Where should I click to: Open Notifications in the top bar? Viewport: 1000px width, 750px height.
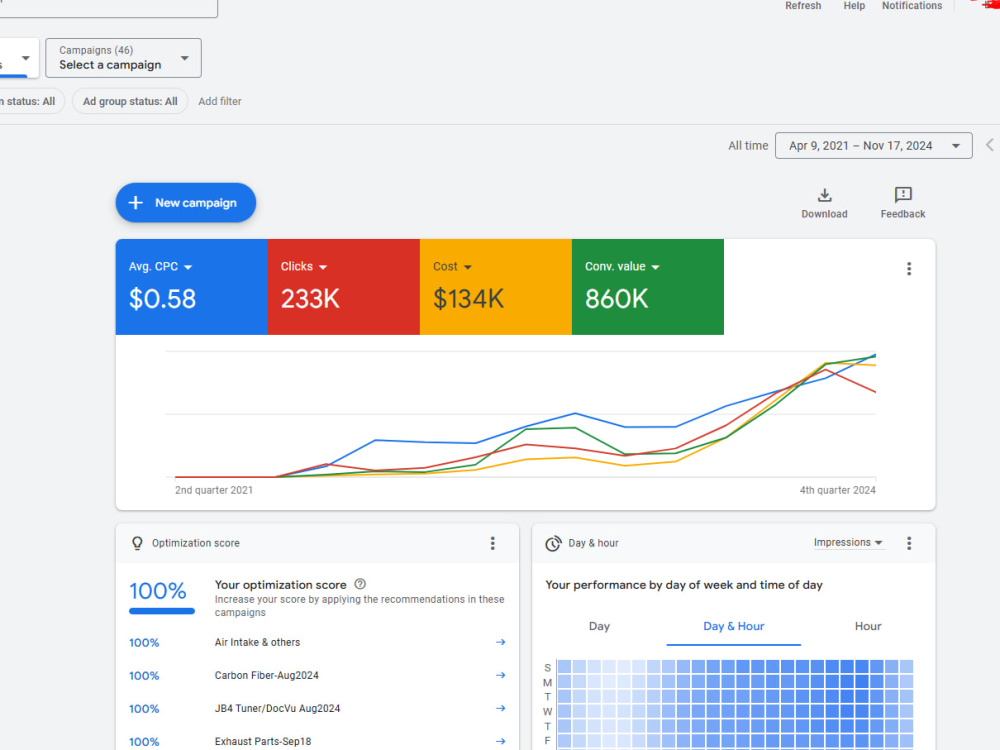[912, 6]
